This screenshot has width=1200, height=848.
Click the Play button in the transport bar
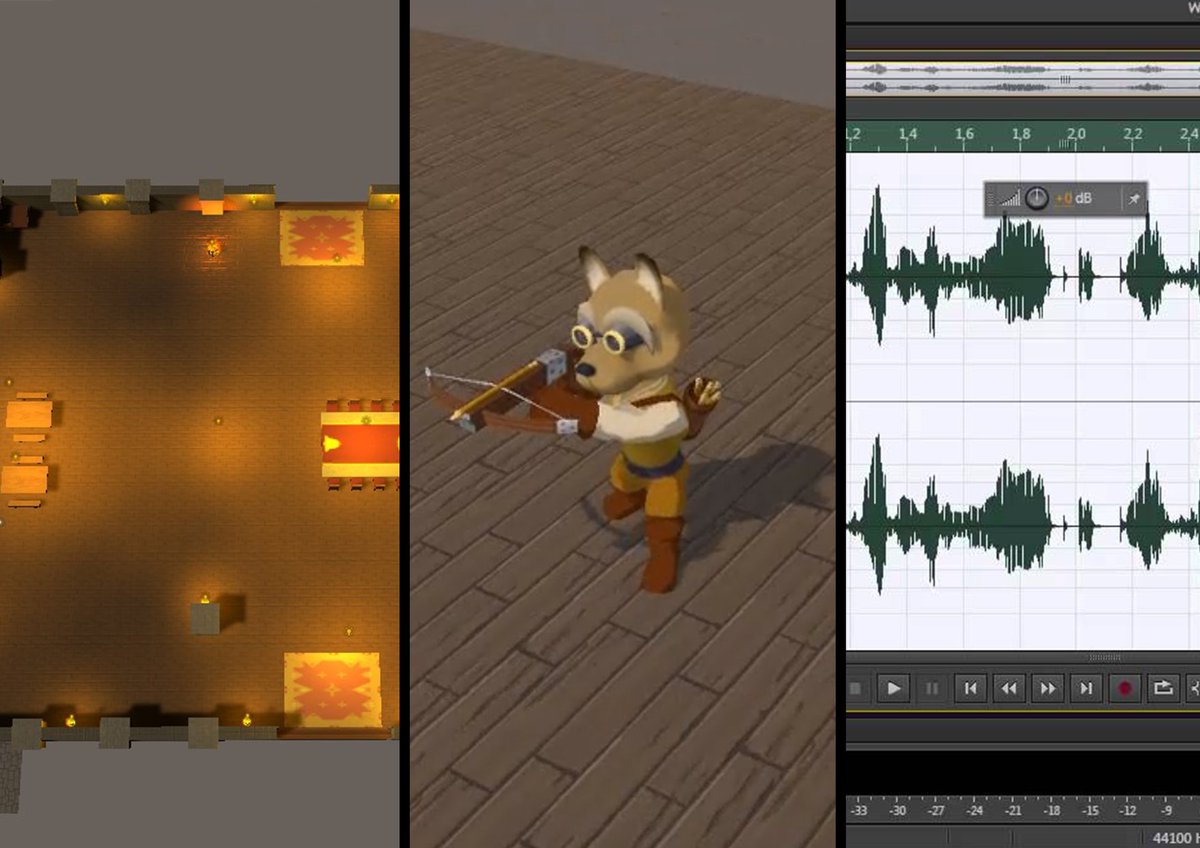point(894,688)
